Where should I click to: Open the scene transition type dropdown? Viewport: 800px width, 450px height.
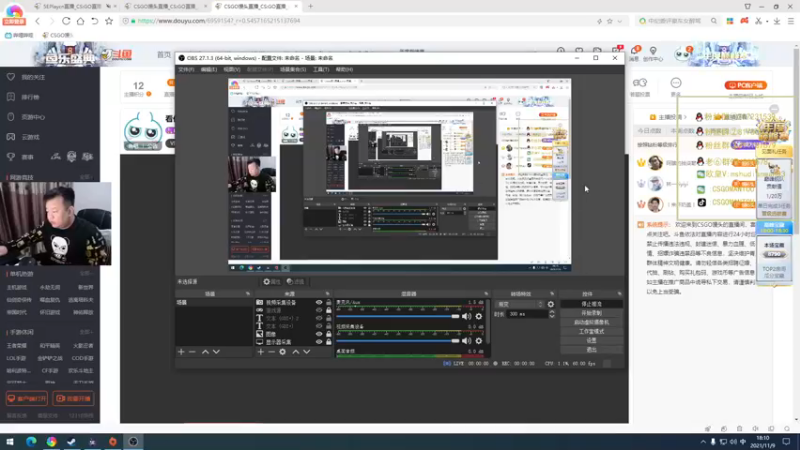point(520,304)
